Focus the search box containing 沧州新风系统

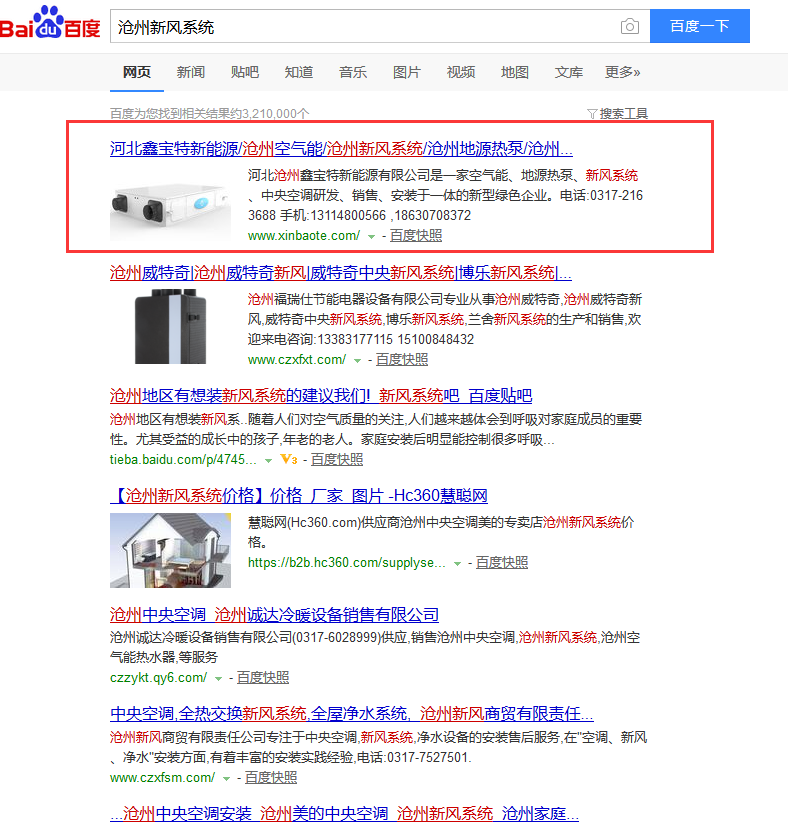380,26
